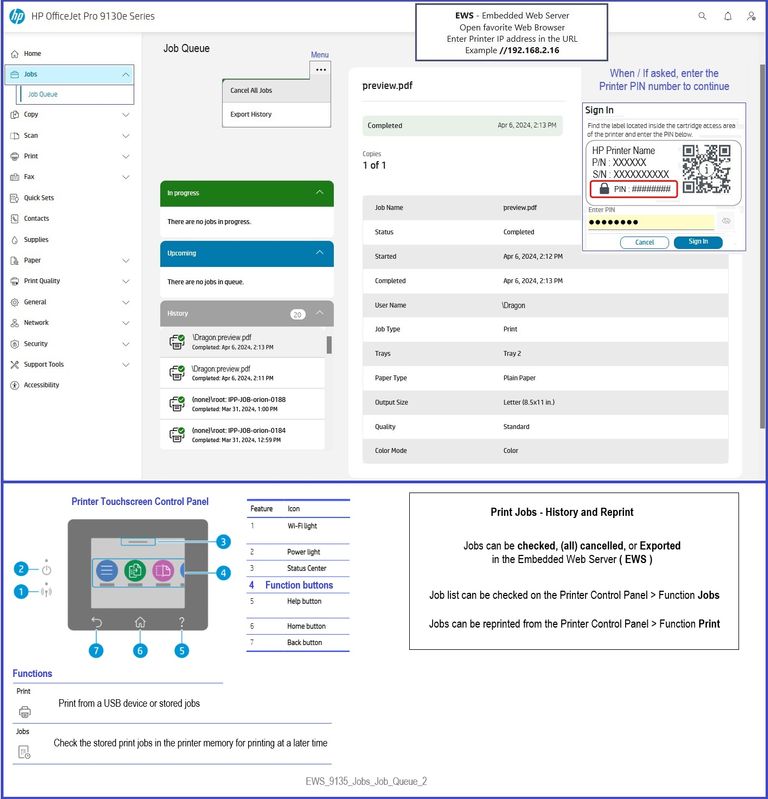768x799 pixels.
Task: Open notifications bell icon
Action: pos(728,16)
